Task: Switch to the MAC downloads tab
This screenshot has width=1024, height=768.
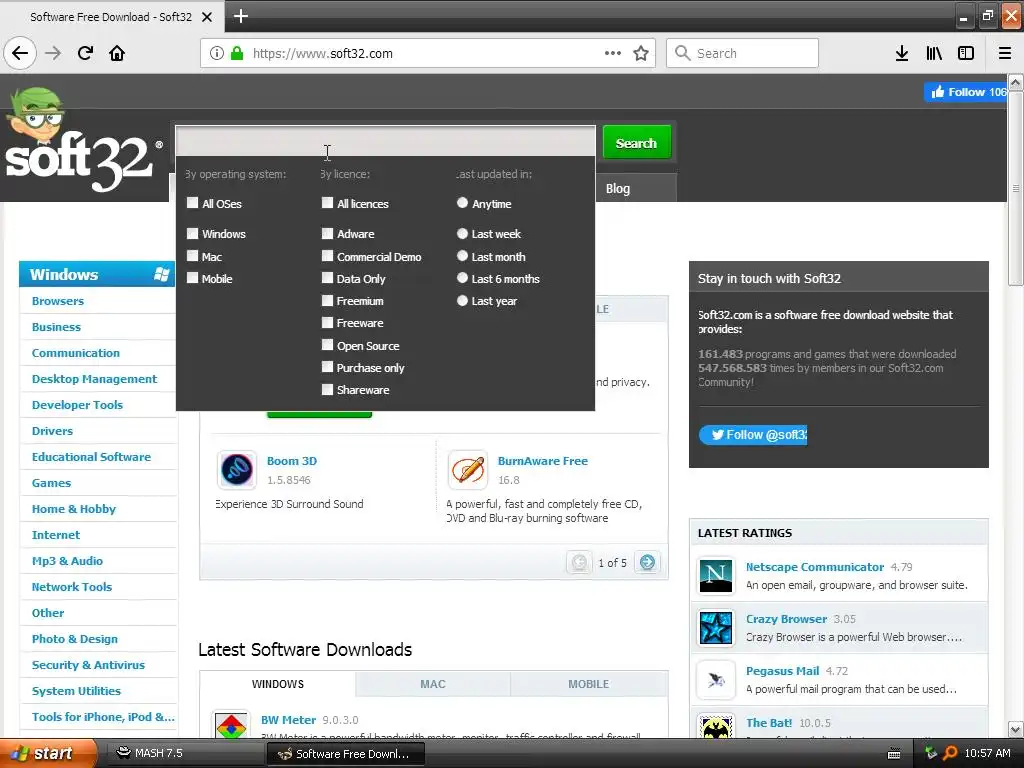Action: (433, 684)
